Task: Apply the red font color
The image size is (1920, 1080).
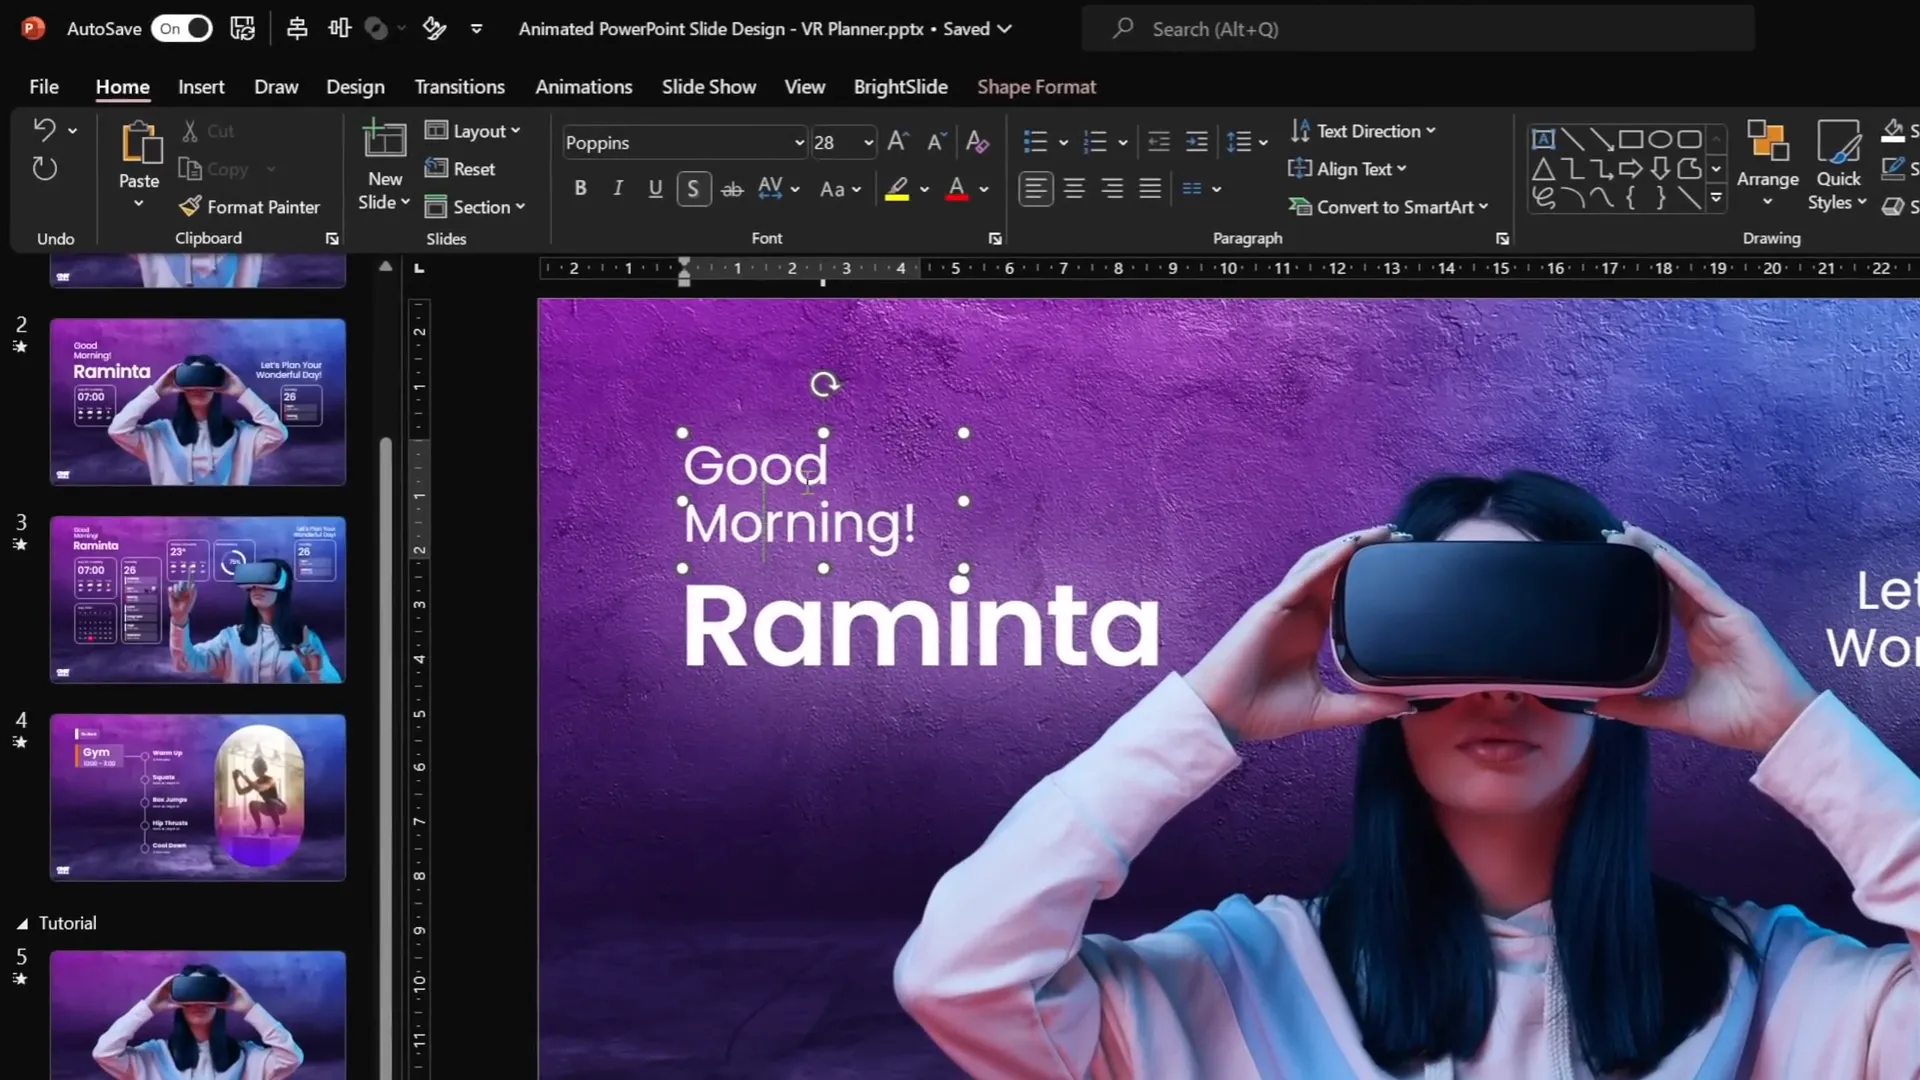Action: click(957, 188)
